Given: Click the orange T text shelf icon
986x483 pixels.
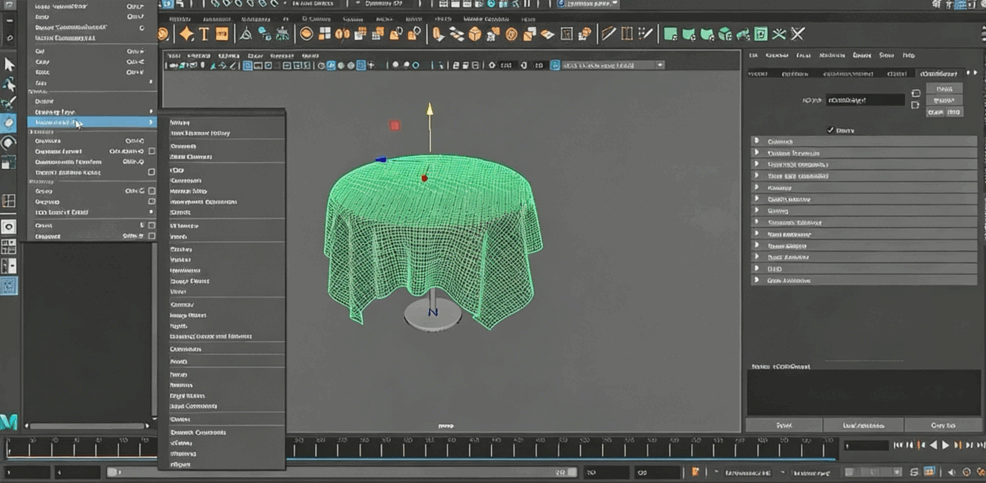Looking at the screenshot, I should pyautogui.click(x=204, y=34).
